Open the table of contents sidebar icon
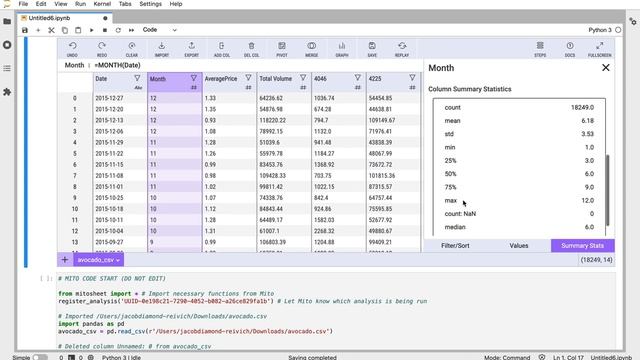This screenshot has width=640, height=360. click(x=7, y=68)
